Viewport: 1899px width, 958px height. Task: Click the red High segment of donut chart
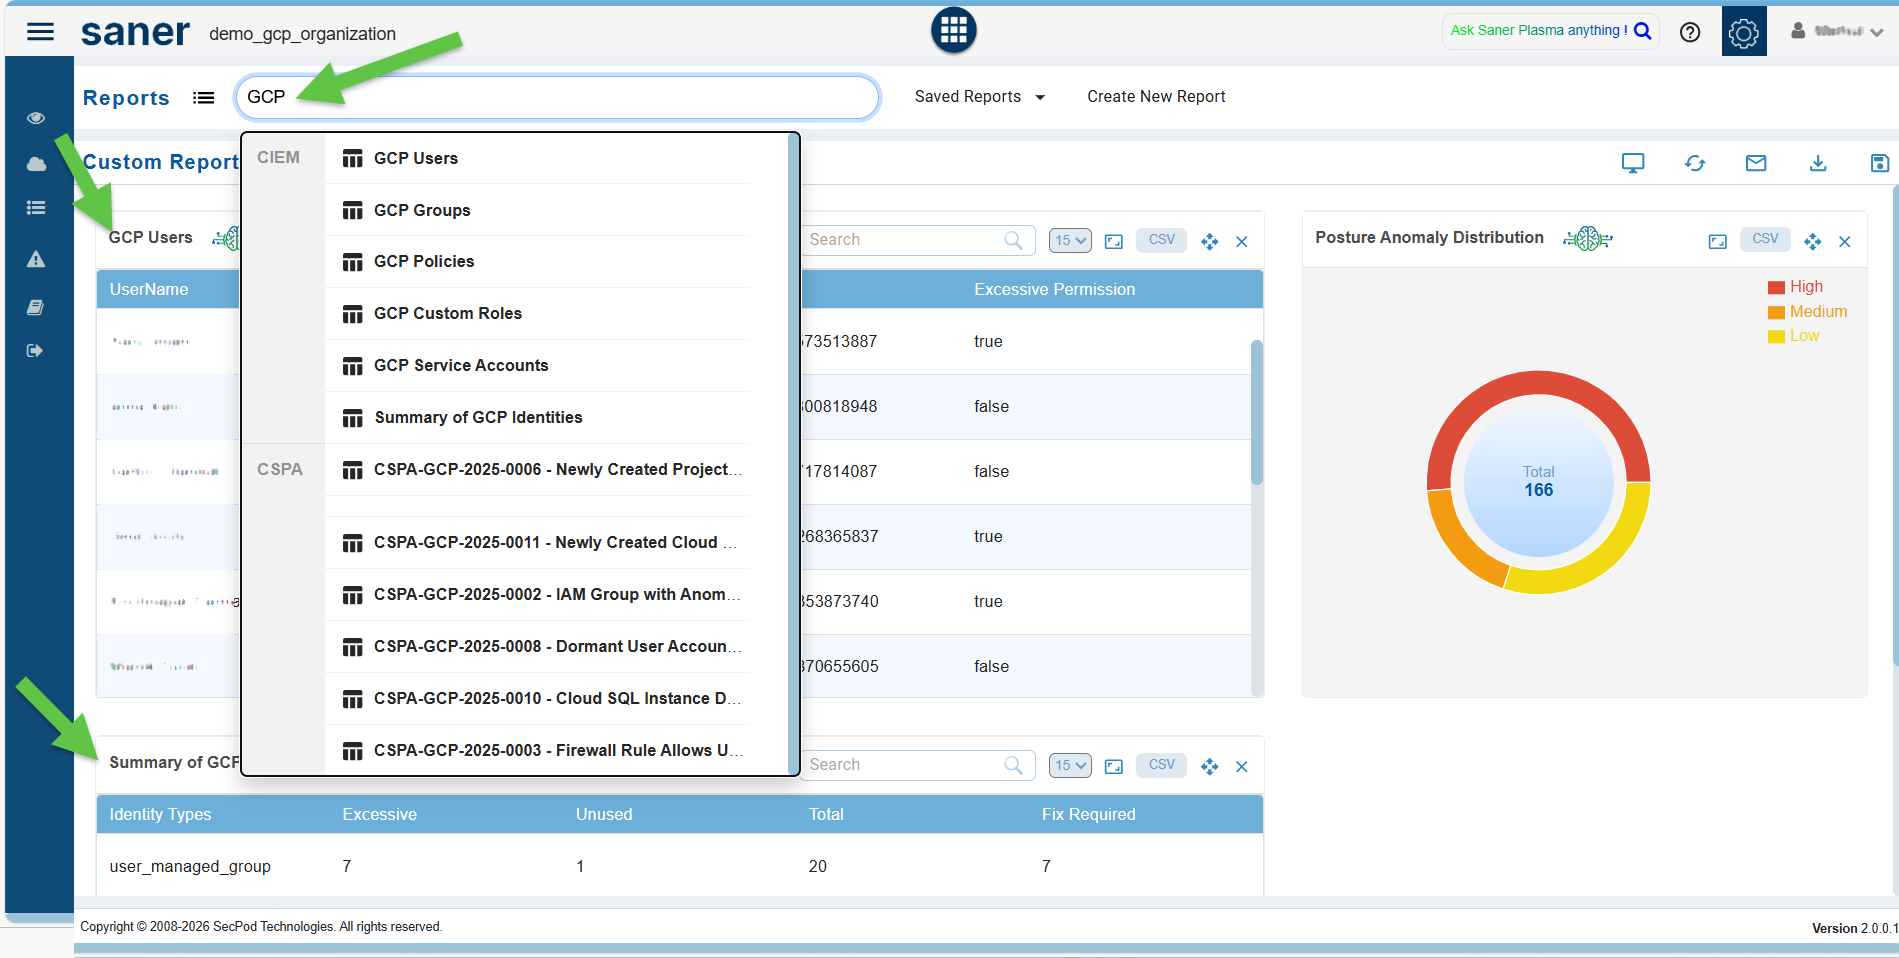tap(1538, 389)
